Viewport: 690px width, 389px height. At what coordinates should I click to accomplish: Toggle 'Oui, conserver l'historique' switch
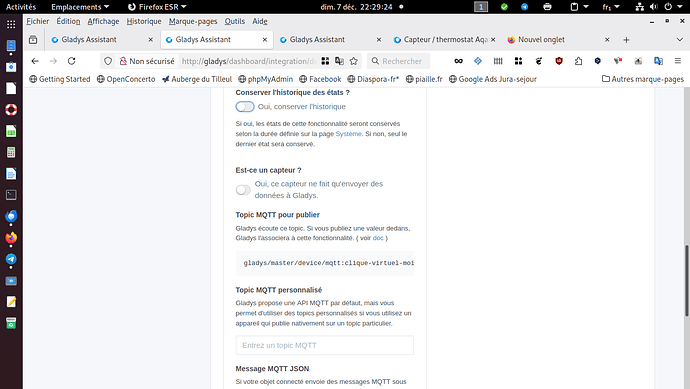245,106
